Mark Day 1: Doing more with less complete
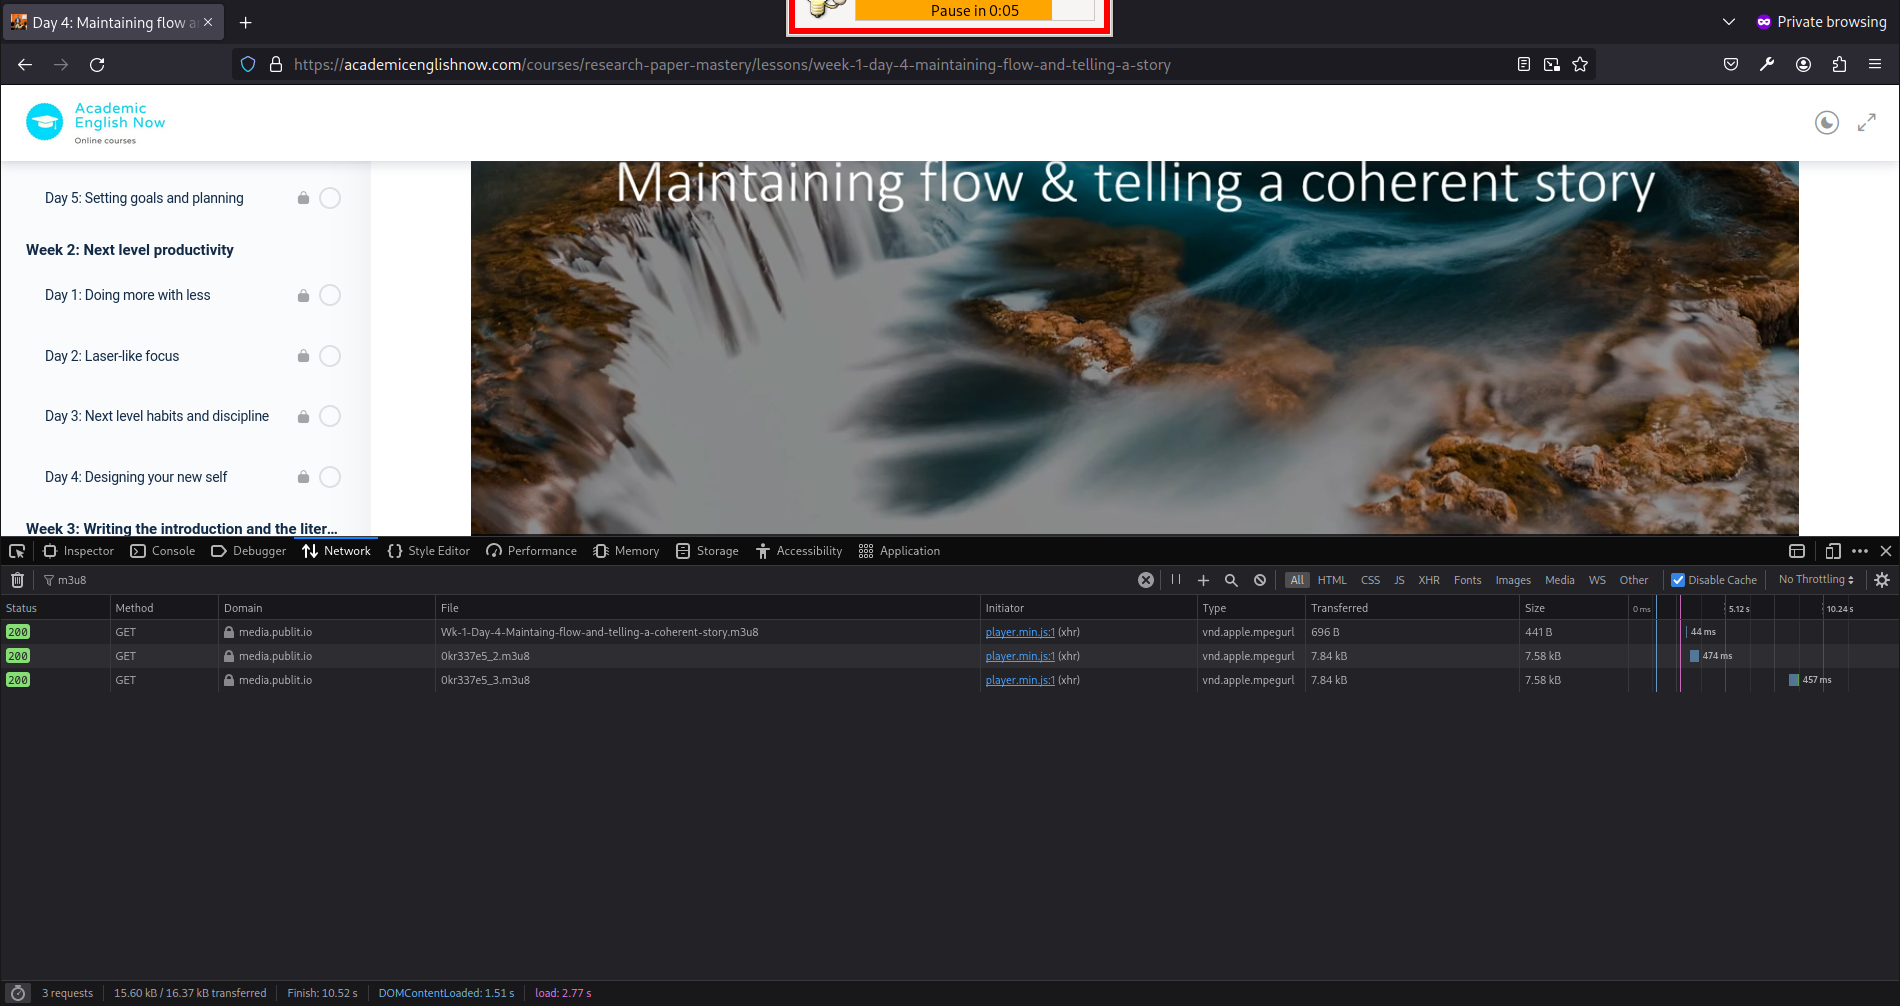This screenshot has width=1900, height=1006. coord(330,295)
